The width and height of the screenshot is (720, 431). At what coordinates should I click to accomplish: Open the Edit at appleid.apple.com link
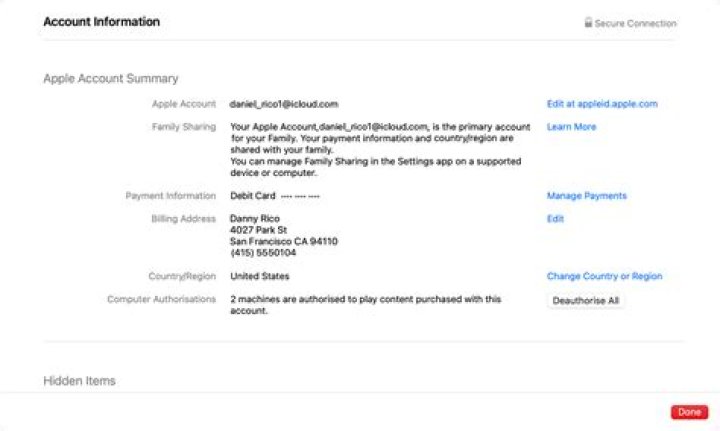pyautogui.click(x=602, y=104)
